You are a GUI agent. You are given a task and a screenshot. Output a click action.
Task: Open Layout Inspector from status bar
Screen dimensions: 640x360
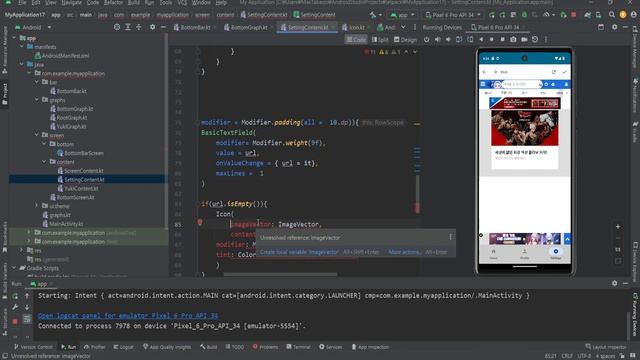coord(606,347)
